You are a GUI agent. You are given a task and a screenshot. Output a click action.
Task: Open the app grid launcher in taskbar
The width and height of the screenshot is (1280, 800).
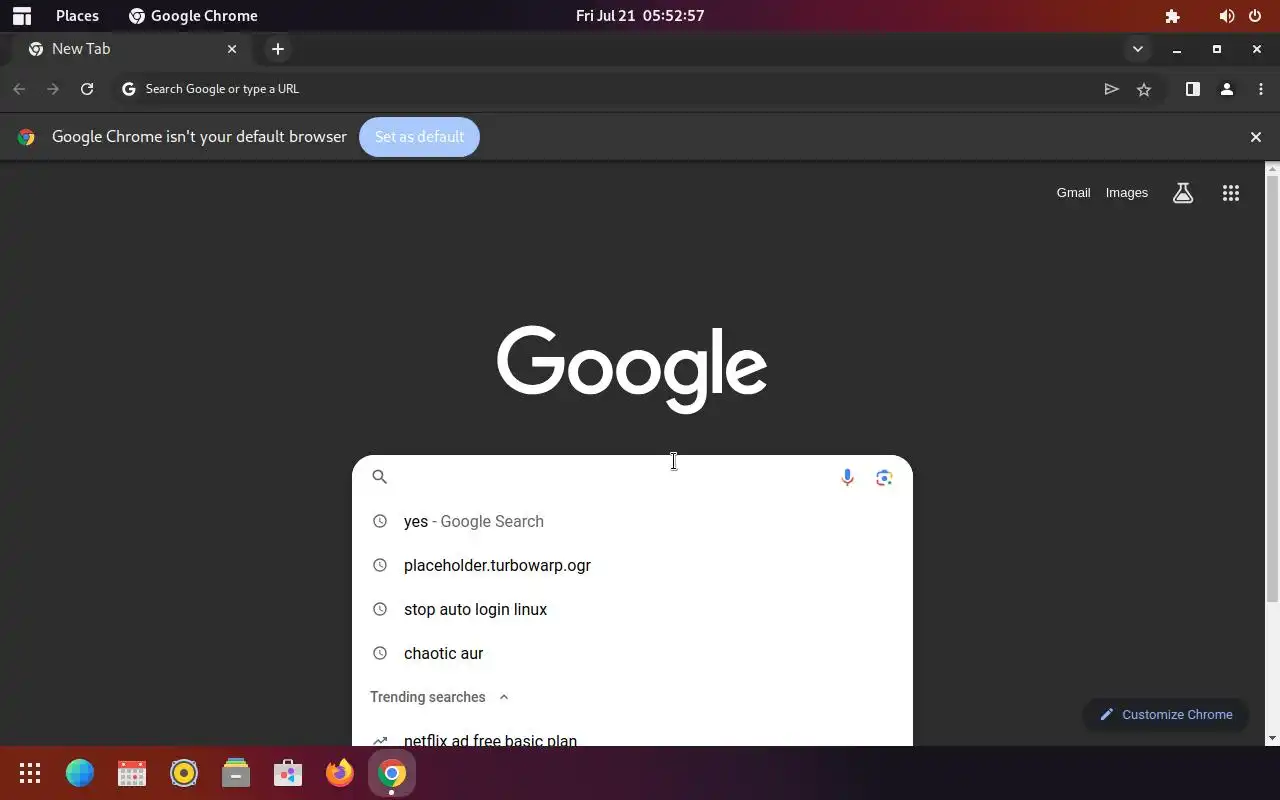[30, 773]
